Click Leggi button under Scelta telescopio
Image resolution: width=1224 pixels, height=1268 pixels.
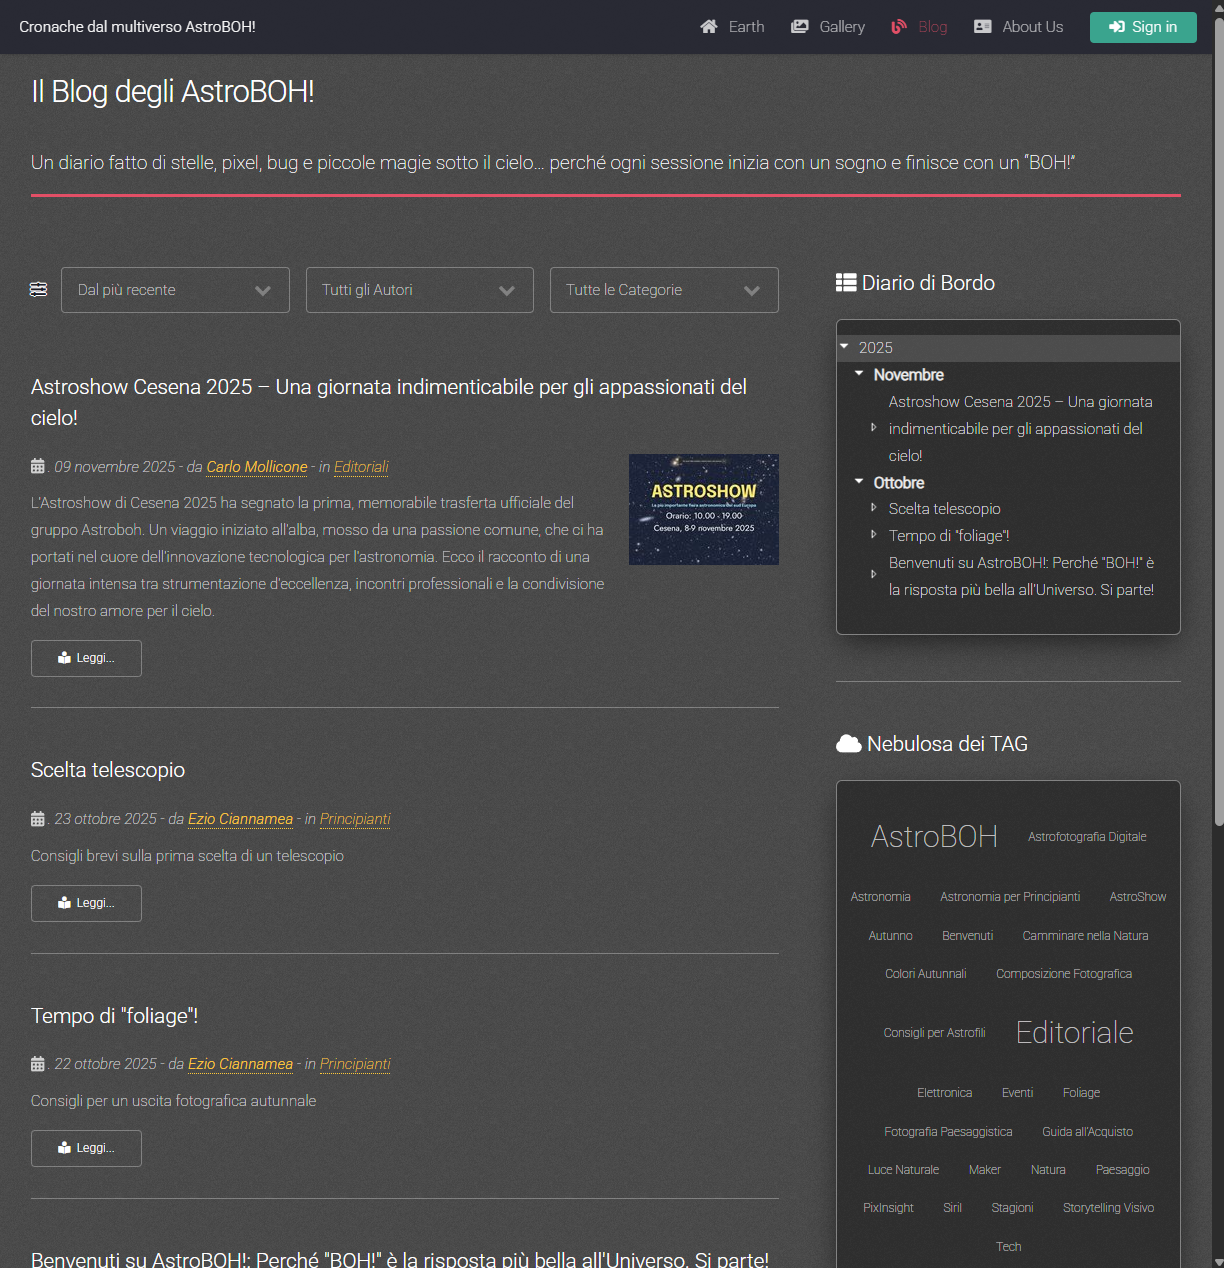[x=86, y=903]
